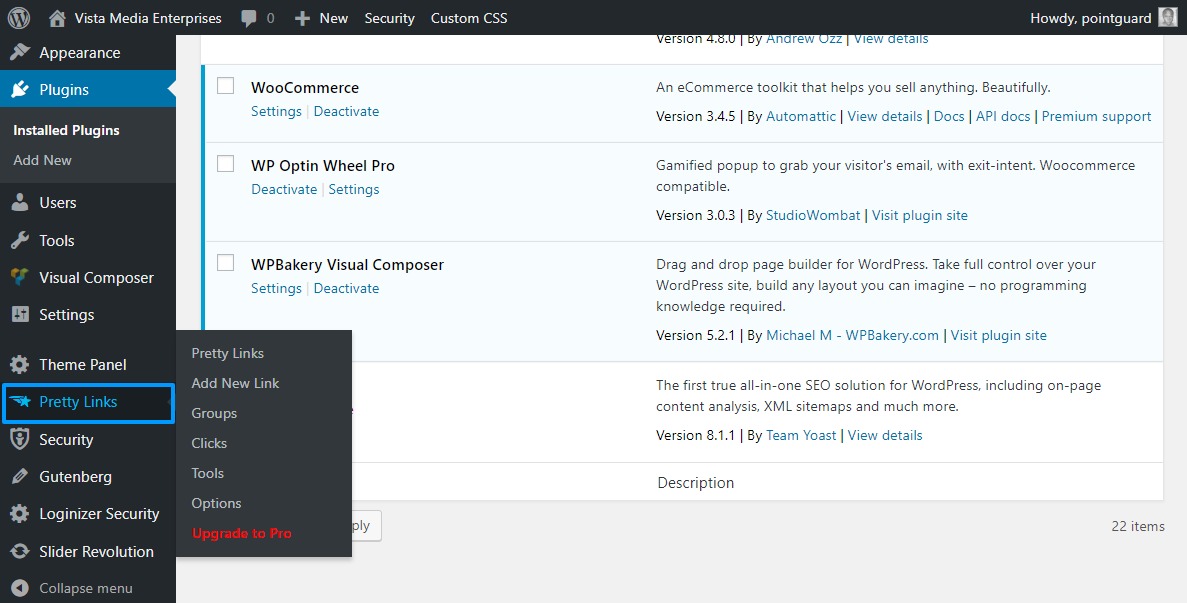Viewport: 1187px width, 603px height.
Task: Click the Security shield icon in sidebar
Action: click(x=20, y=440)
